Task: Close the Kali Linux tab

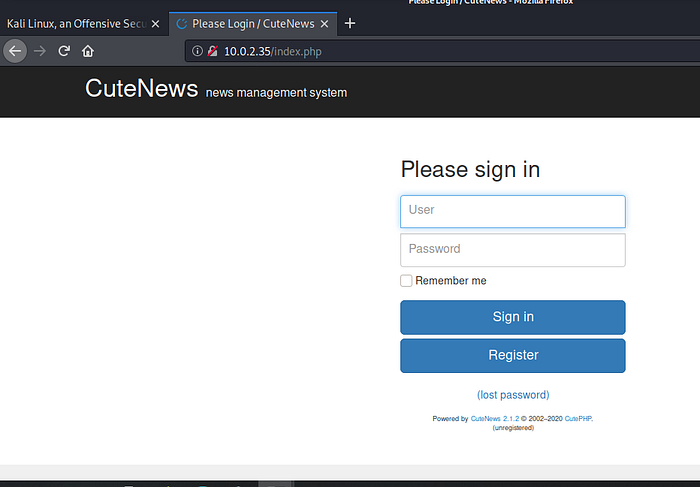Action: click(x=155, y=23)
